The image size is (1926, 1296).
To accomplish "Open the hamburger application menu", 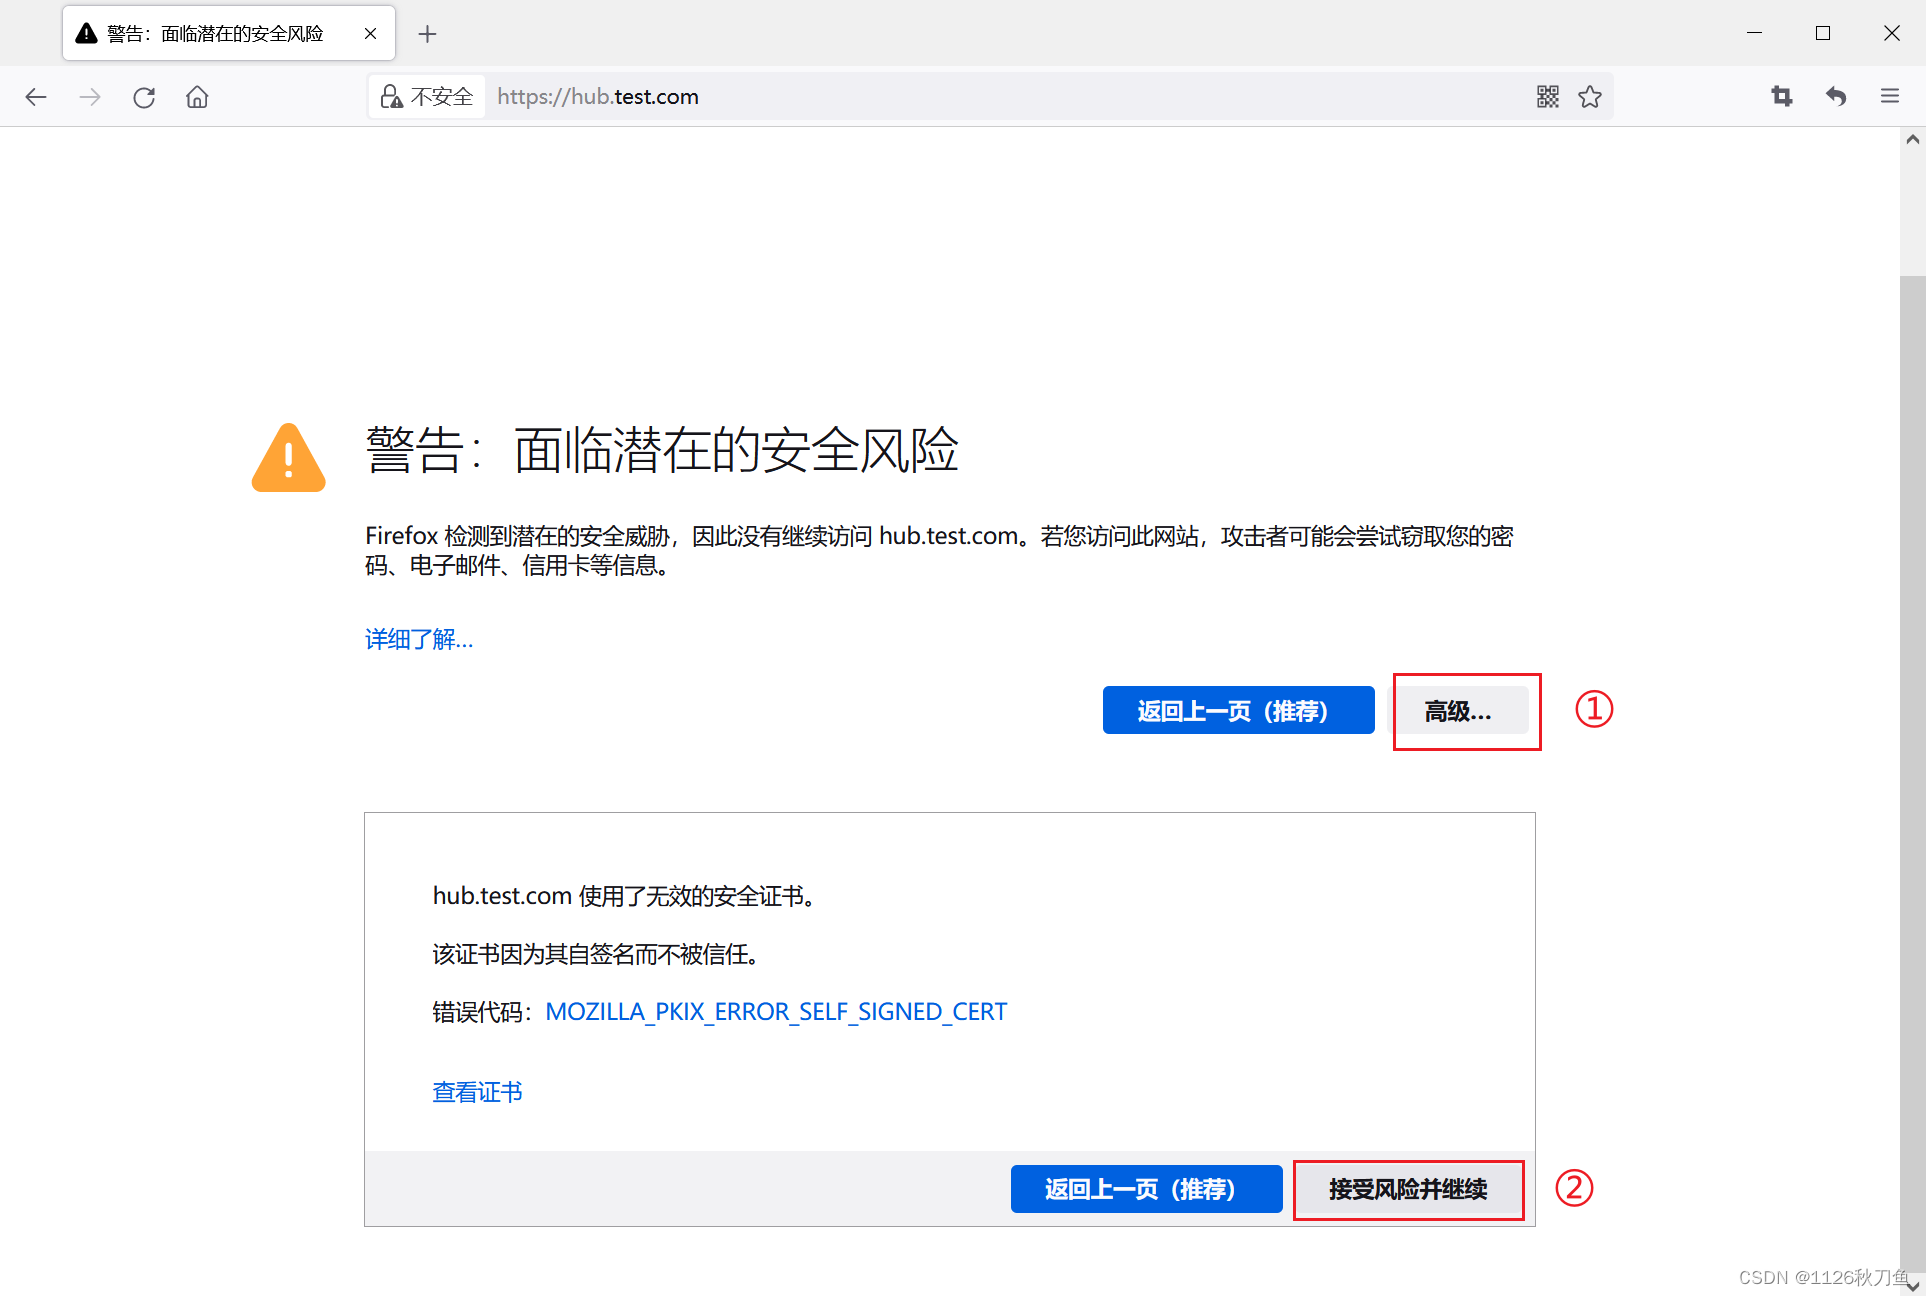I will pos(1889,97).
